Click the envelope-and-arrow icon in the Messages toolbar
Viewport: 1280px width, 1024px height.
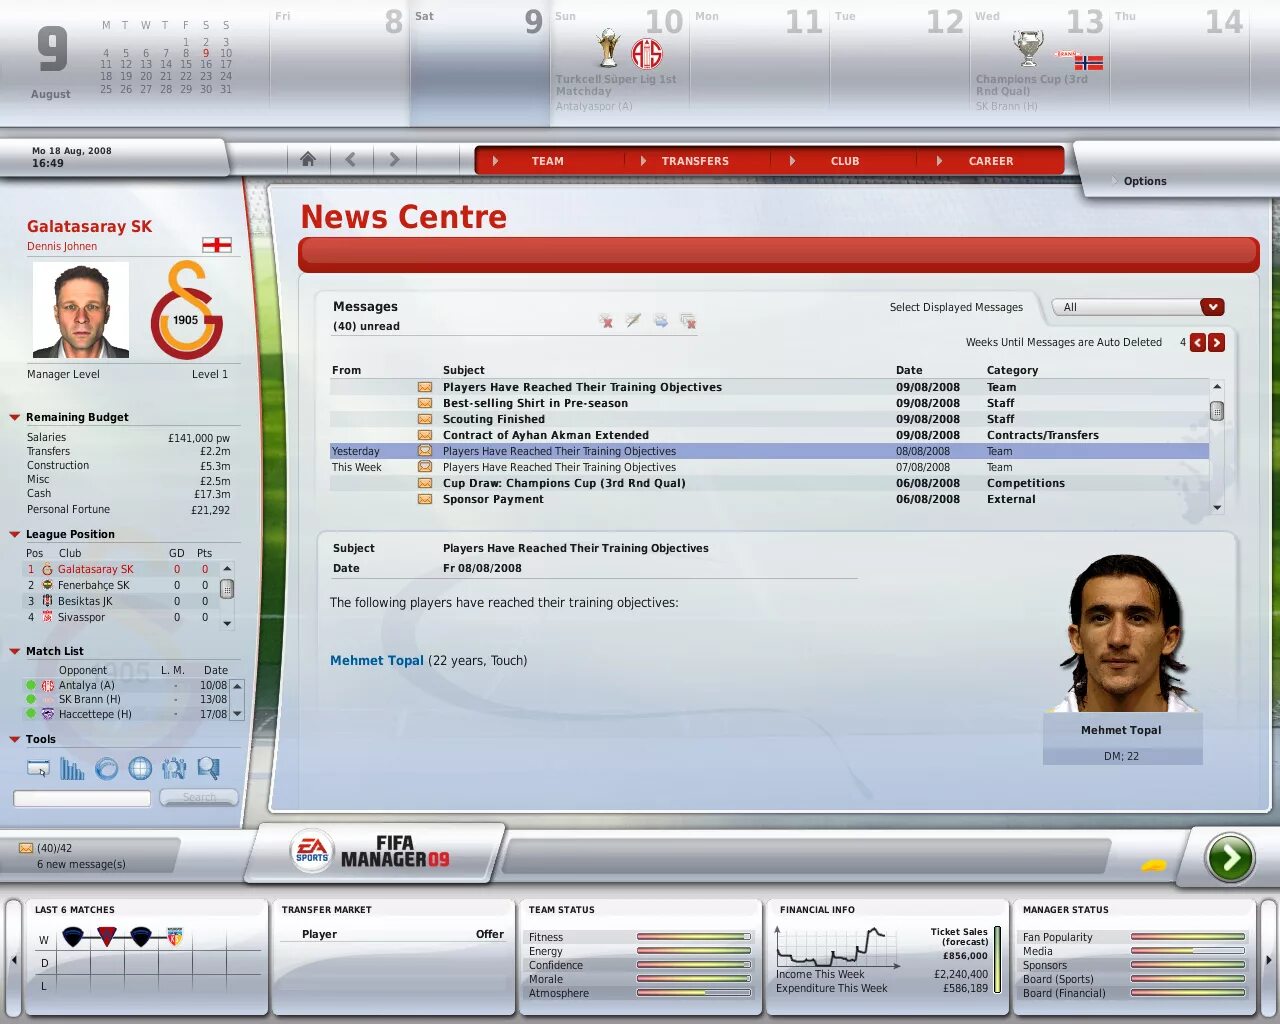click(661, 321)
